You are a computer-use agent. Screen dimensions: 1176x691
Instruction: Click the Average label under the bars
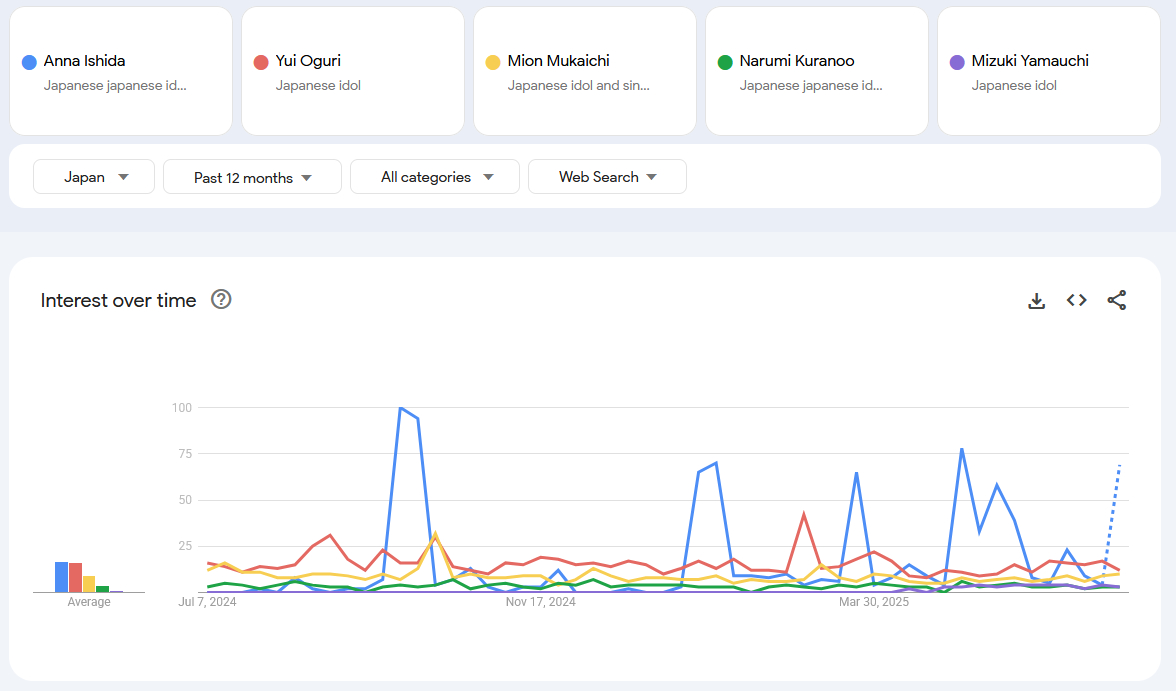pos(88,602)
